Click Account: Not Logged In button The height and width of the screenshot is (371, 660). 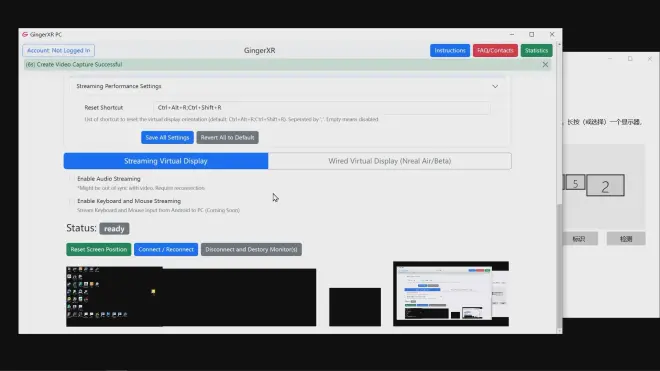59,51
